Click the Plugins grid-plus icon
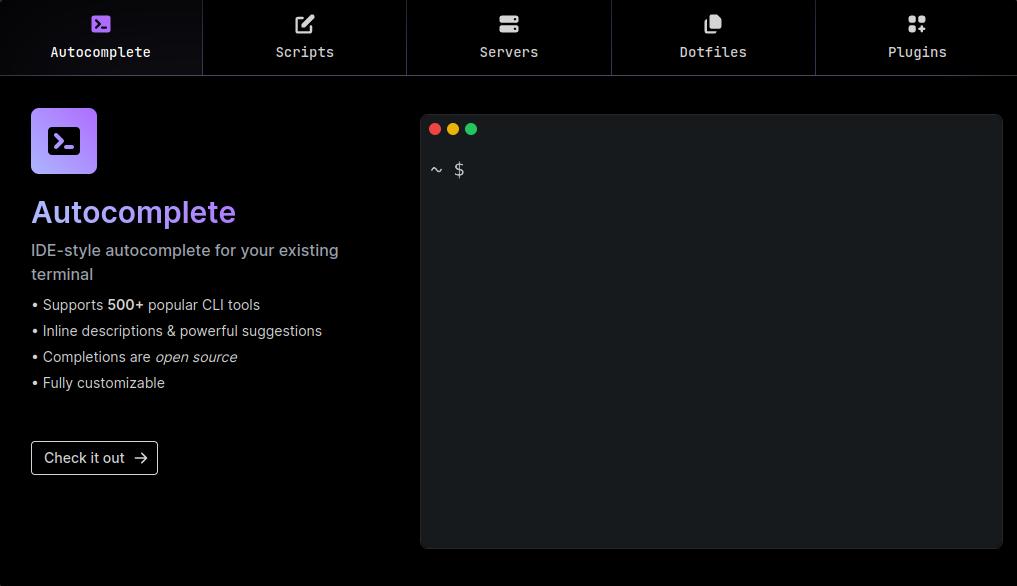 click(917, 24)
